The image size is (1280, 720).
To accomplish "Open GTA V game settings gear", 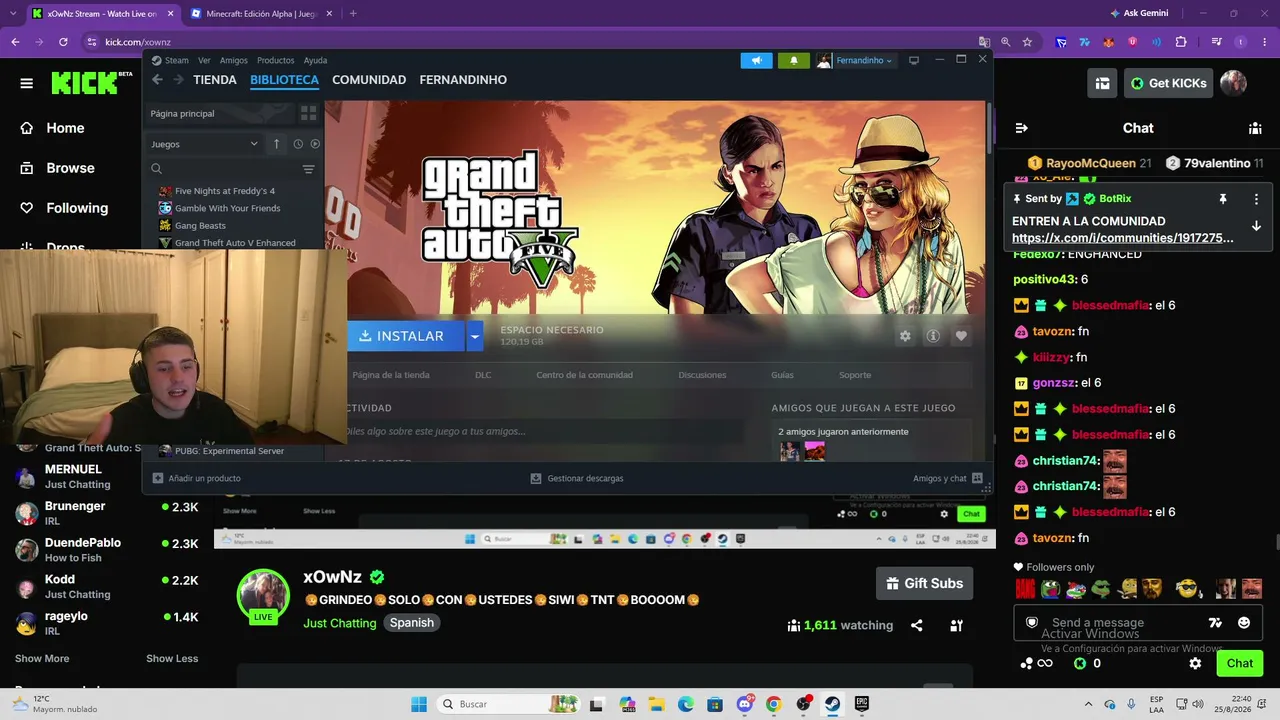I will coord(905,336).
